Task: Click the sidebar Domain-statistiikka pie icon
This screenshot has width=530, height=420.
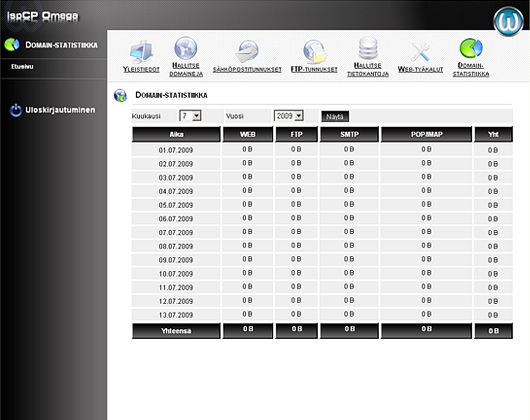Action: pos(12,45)
